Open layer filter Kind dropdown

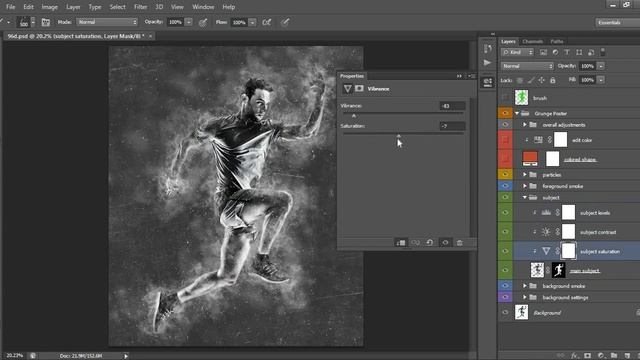pyautogui.click(x=518, y=52)
